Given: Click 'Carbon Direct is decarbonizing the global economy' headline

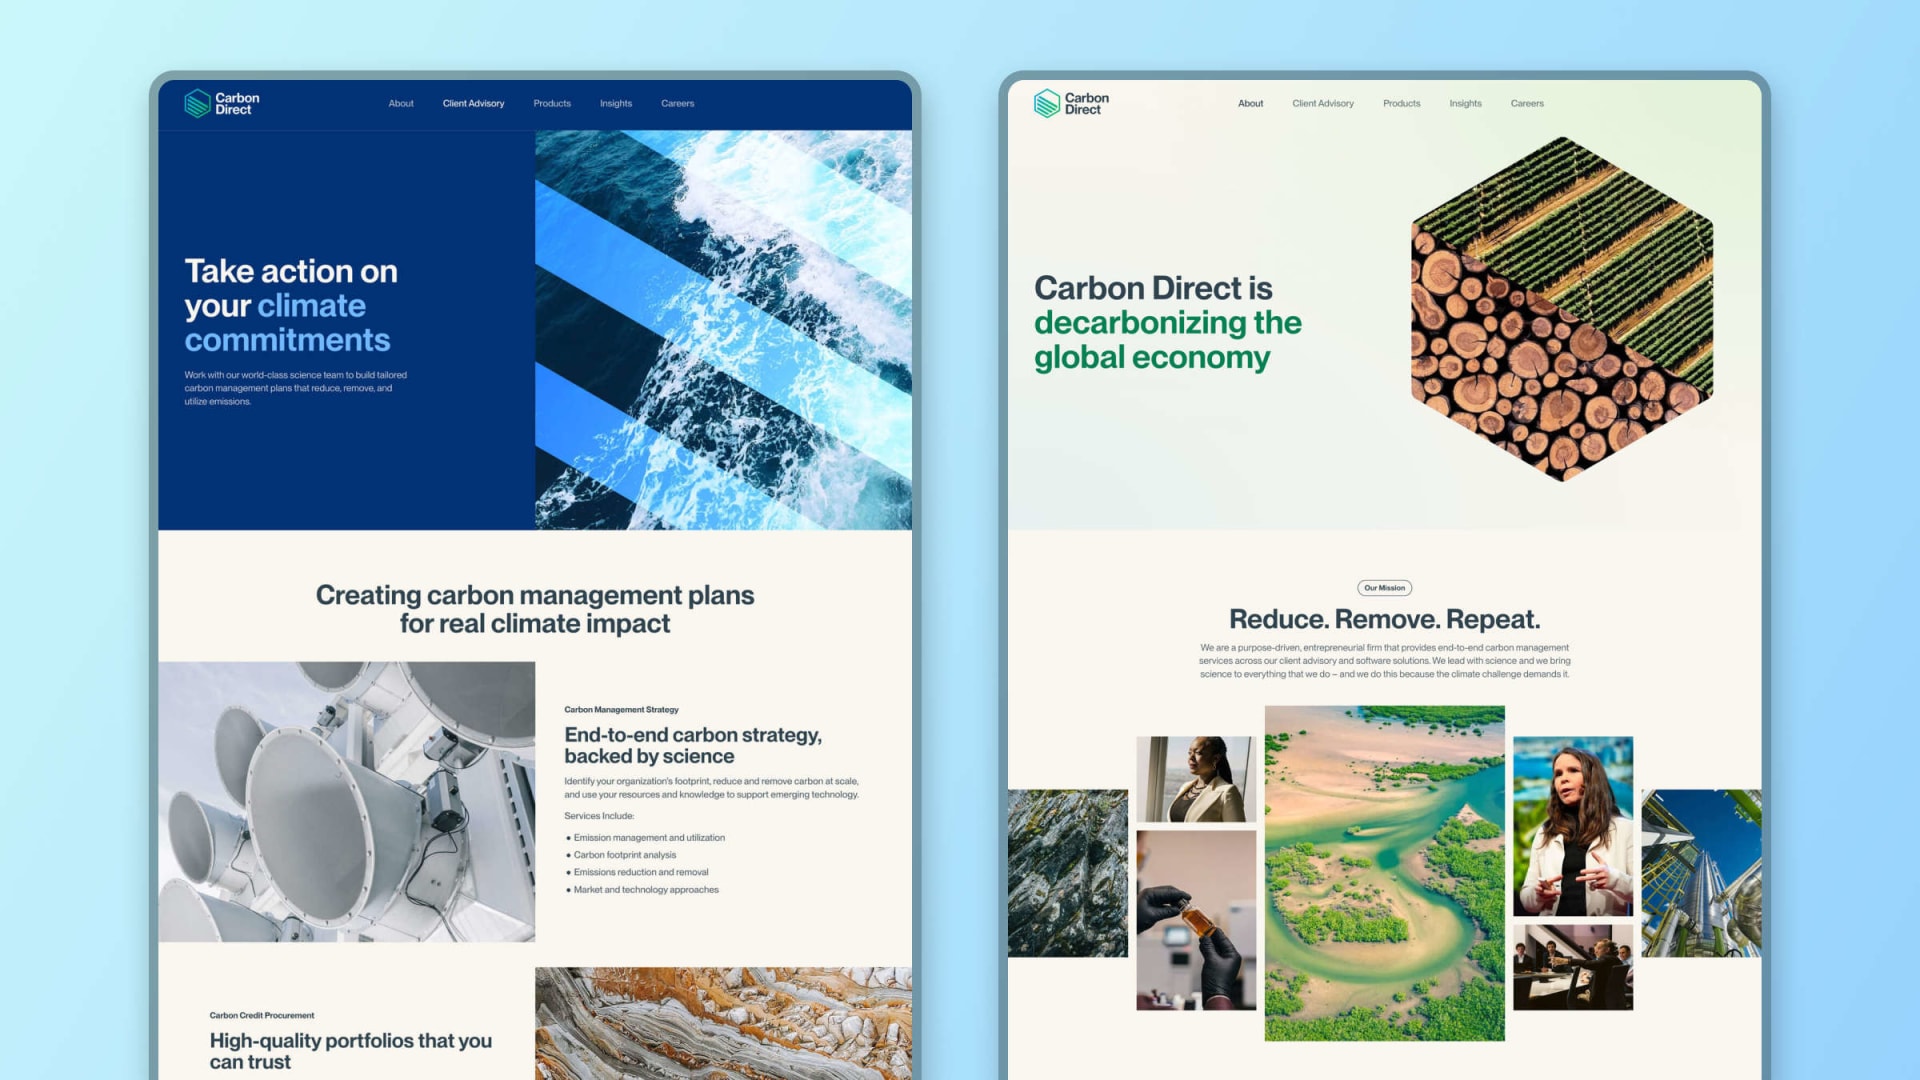Looking at the screenshot, I should tap(1168, 322).
